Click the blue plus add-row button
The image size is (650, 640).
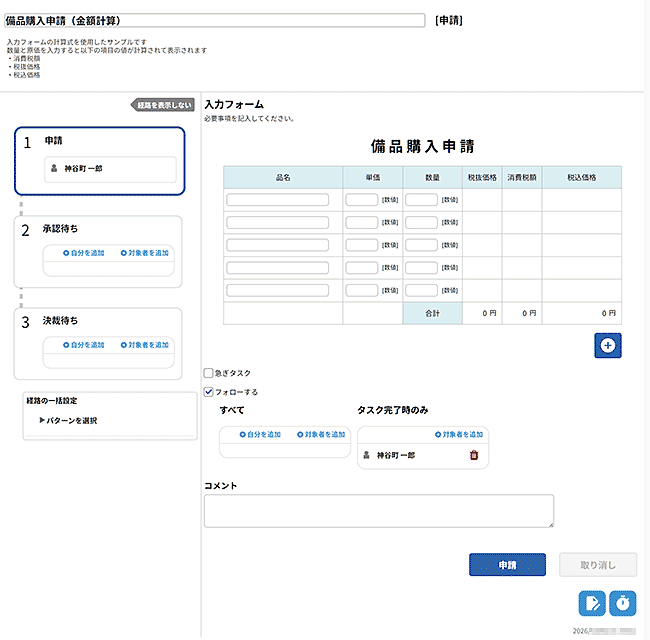click(608, 345)
